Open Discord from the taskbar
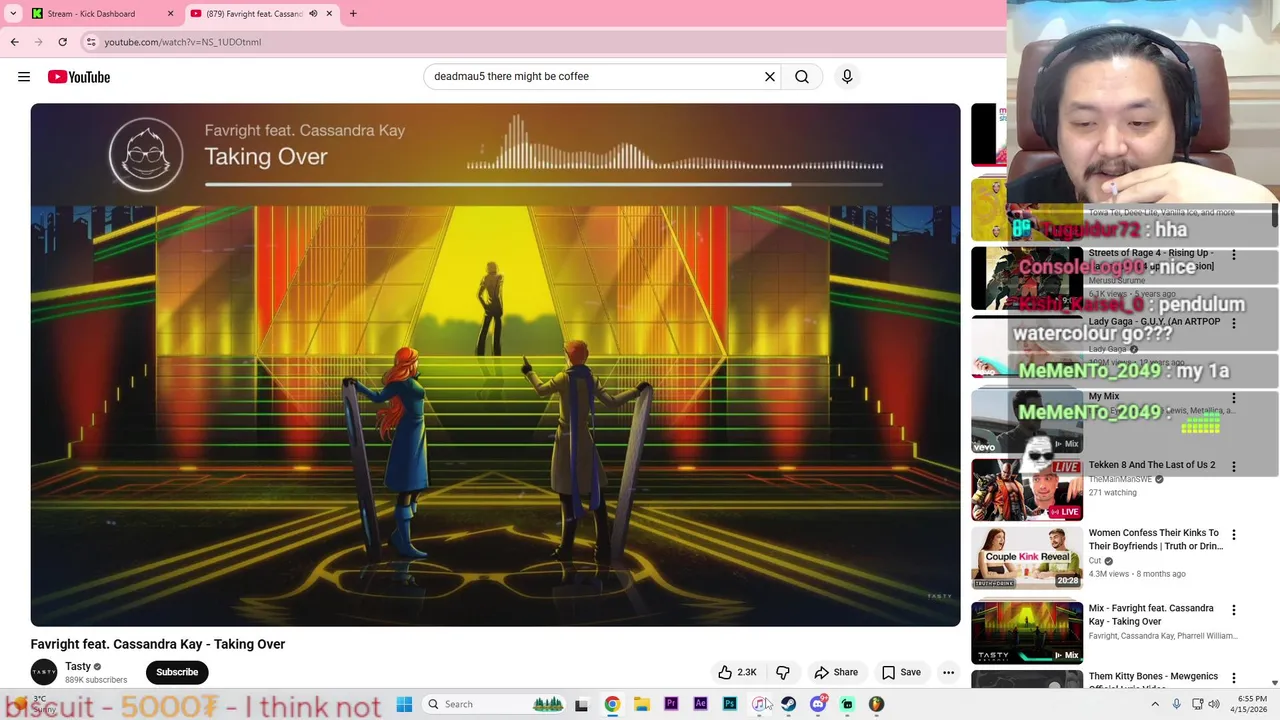Image resolution: width=1280 pixels, height=720 pixels. click(818, 704)
